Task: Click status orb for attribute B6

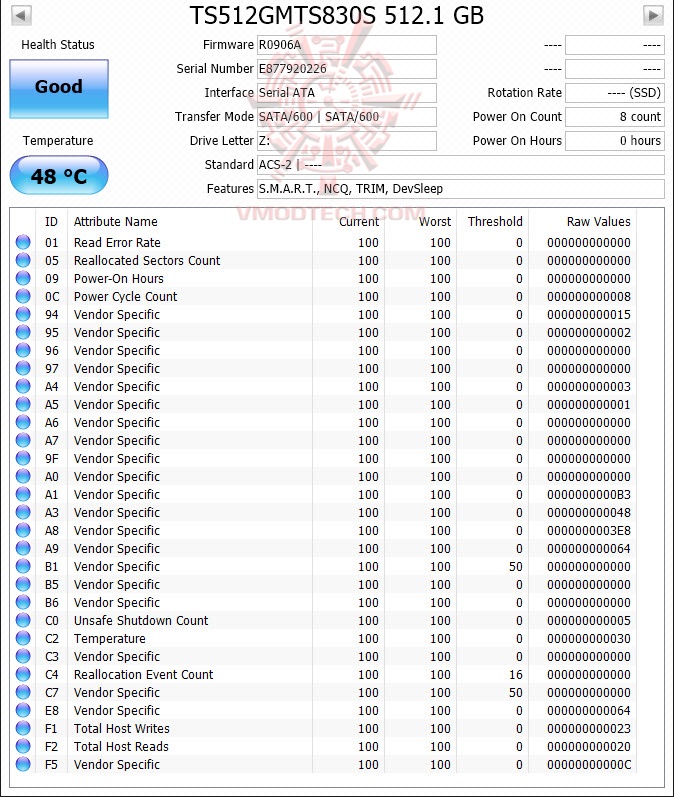Action: [23, 602]
